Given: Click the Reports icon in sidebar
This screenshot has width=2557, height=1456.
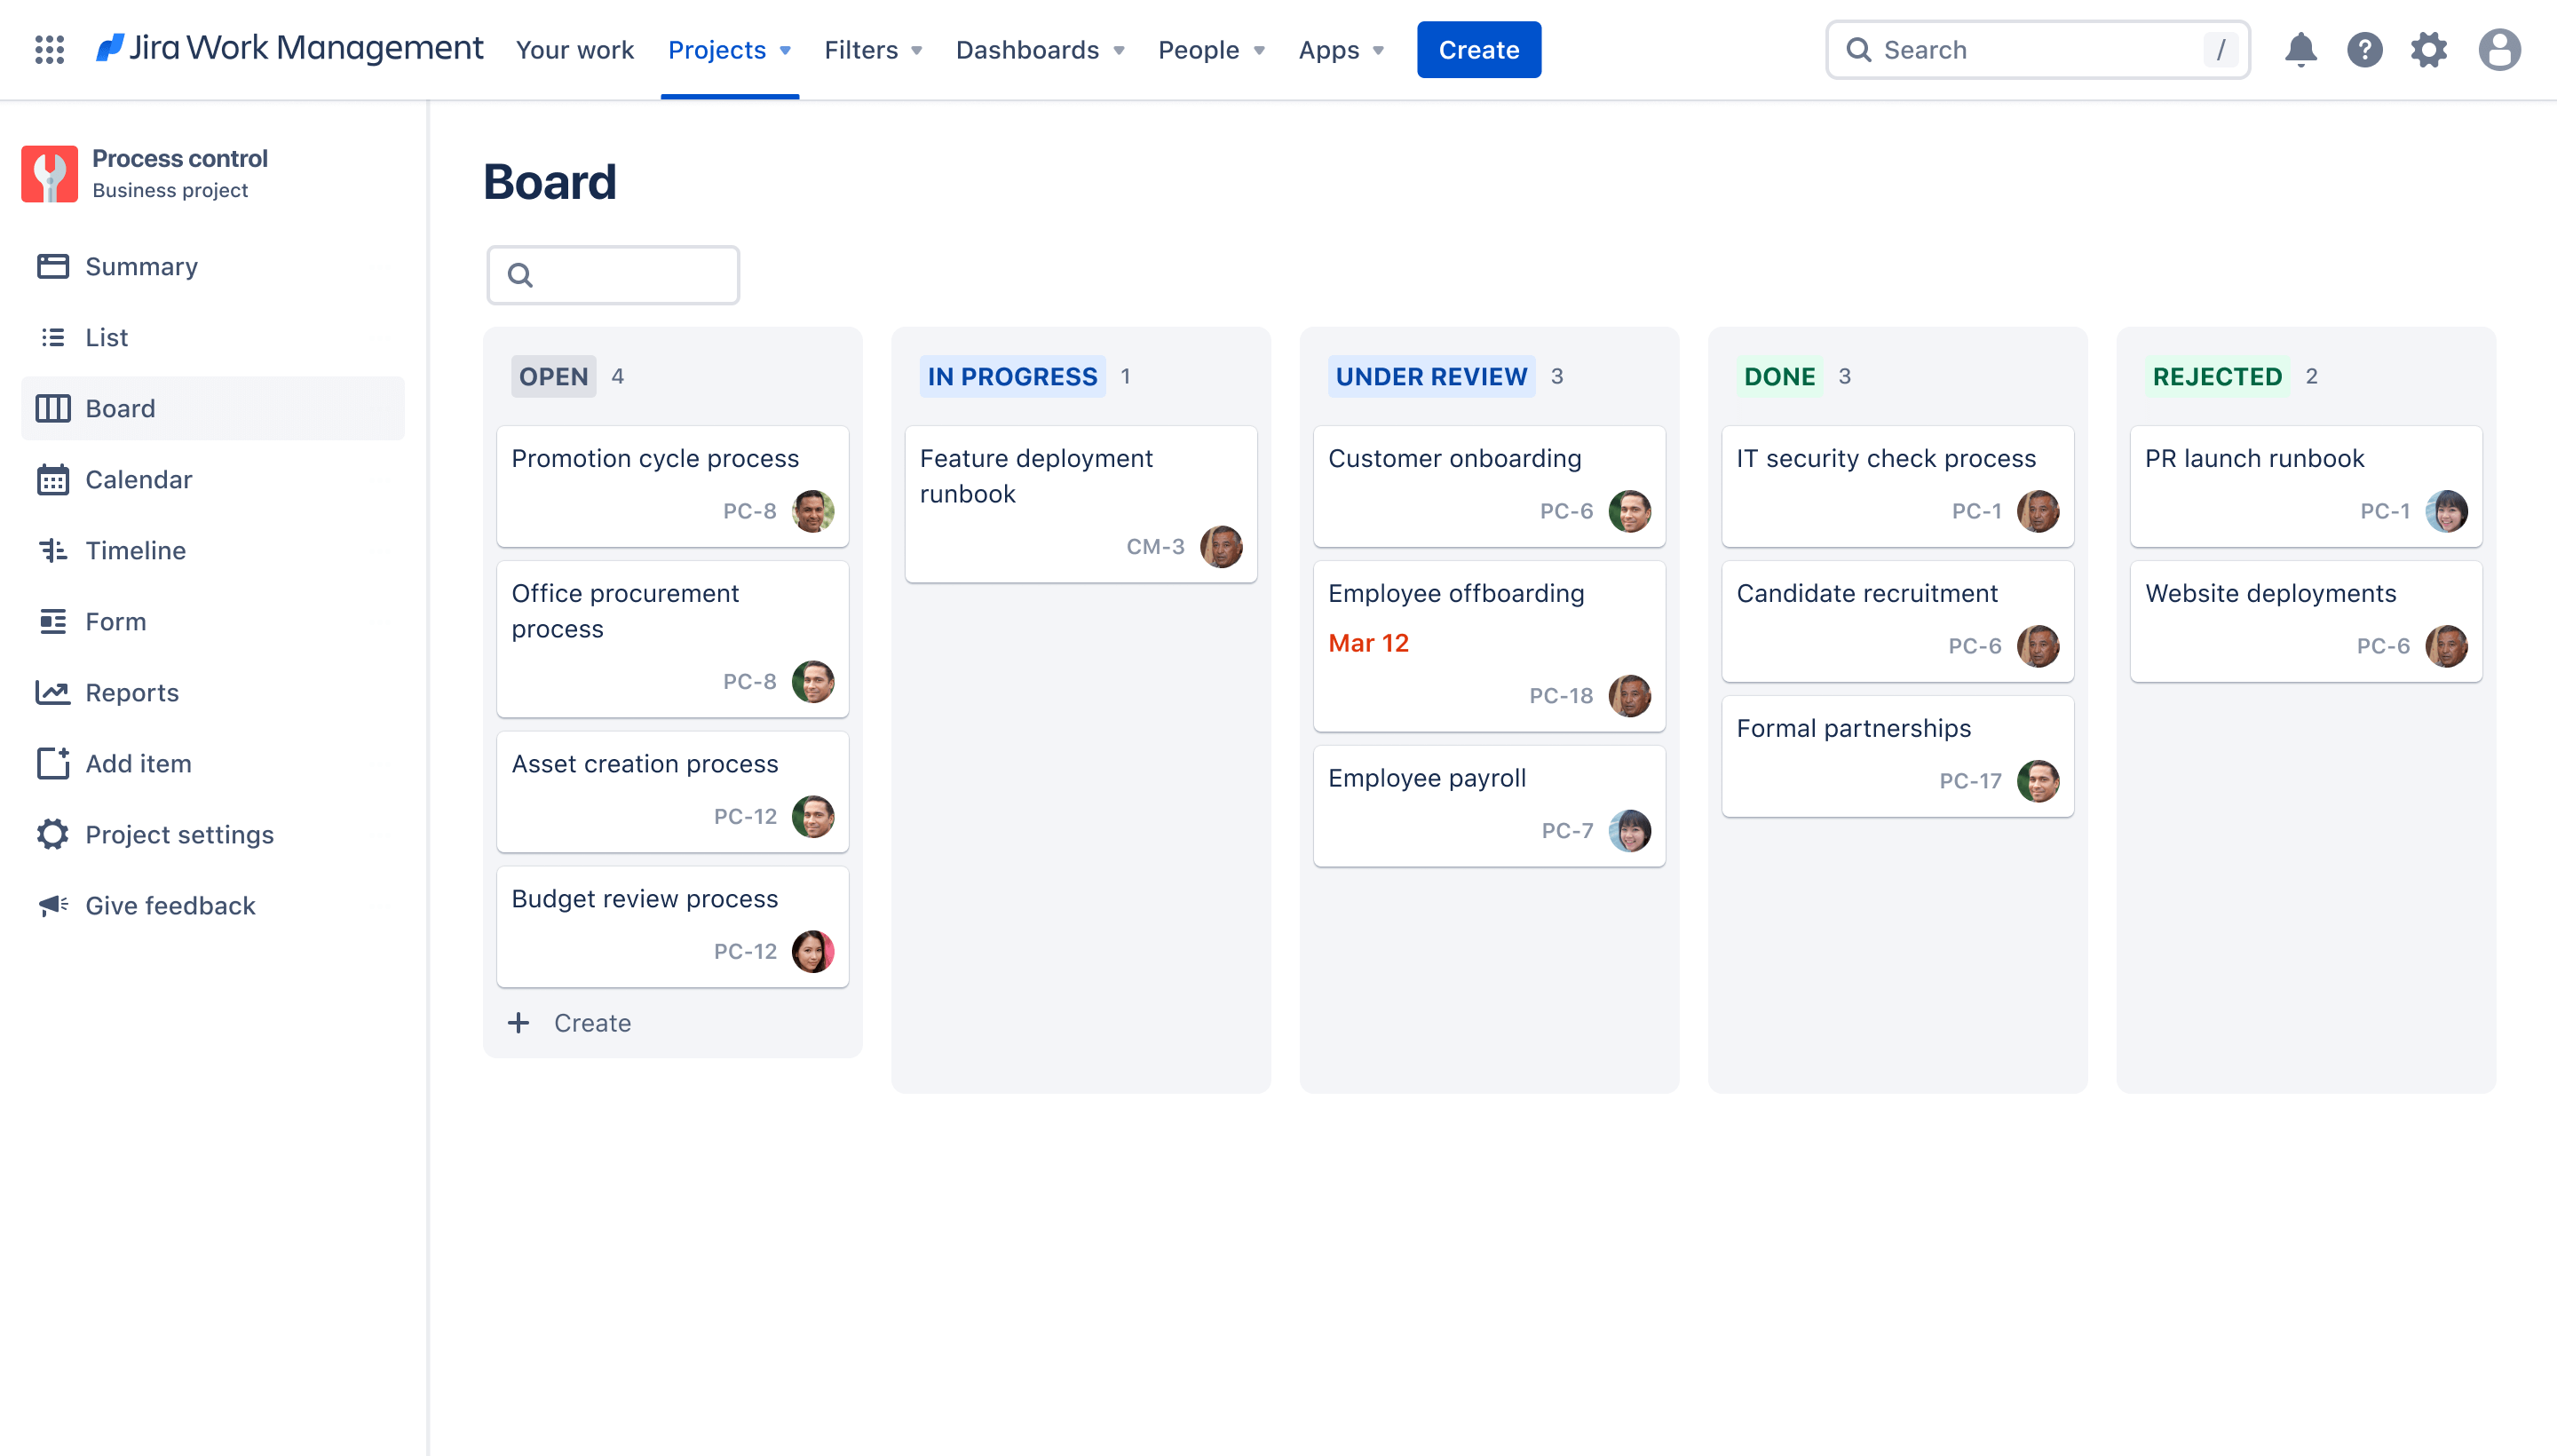Looking at the screenshot, I should [x=51, y=692].
